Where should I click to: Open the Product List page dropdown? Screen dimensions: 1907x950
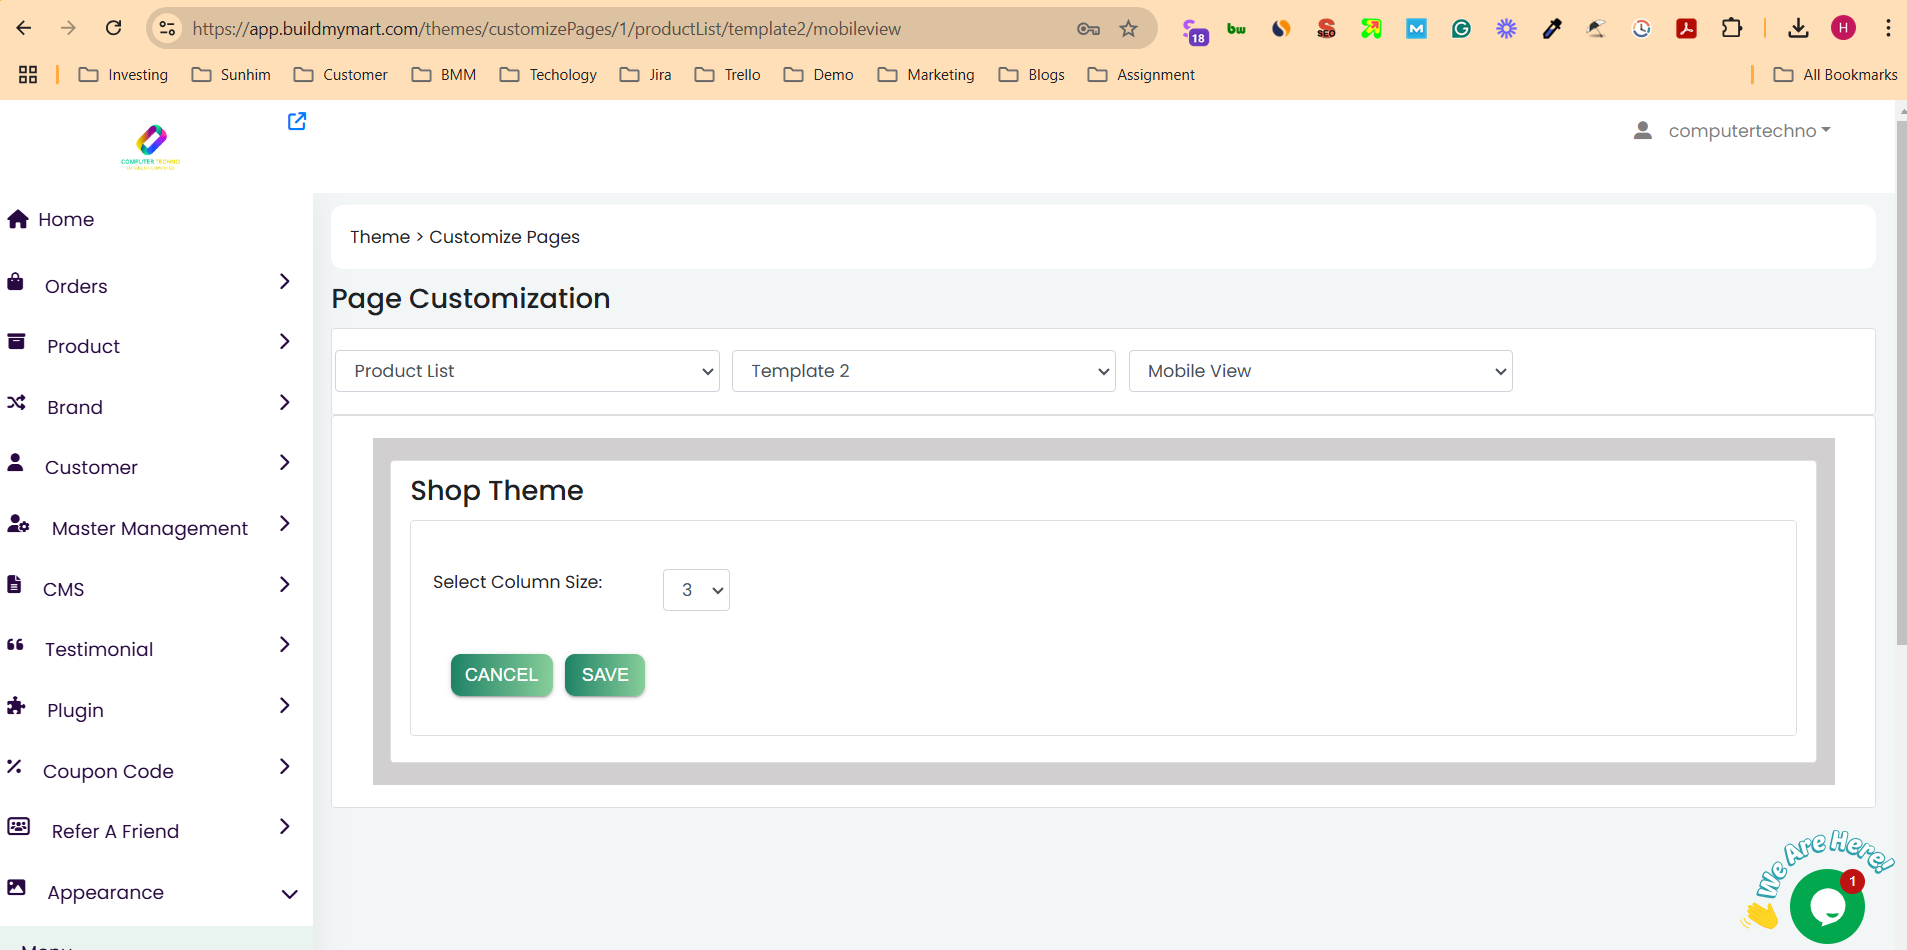[527, 371]
